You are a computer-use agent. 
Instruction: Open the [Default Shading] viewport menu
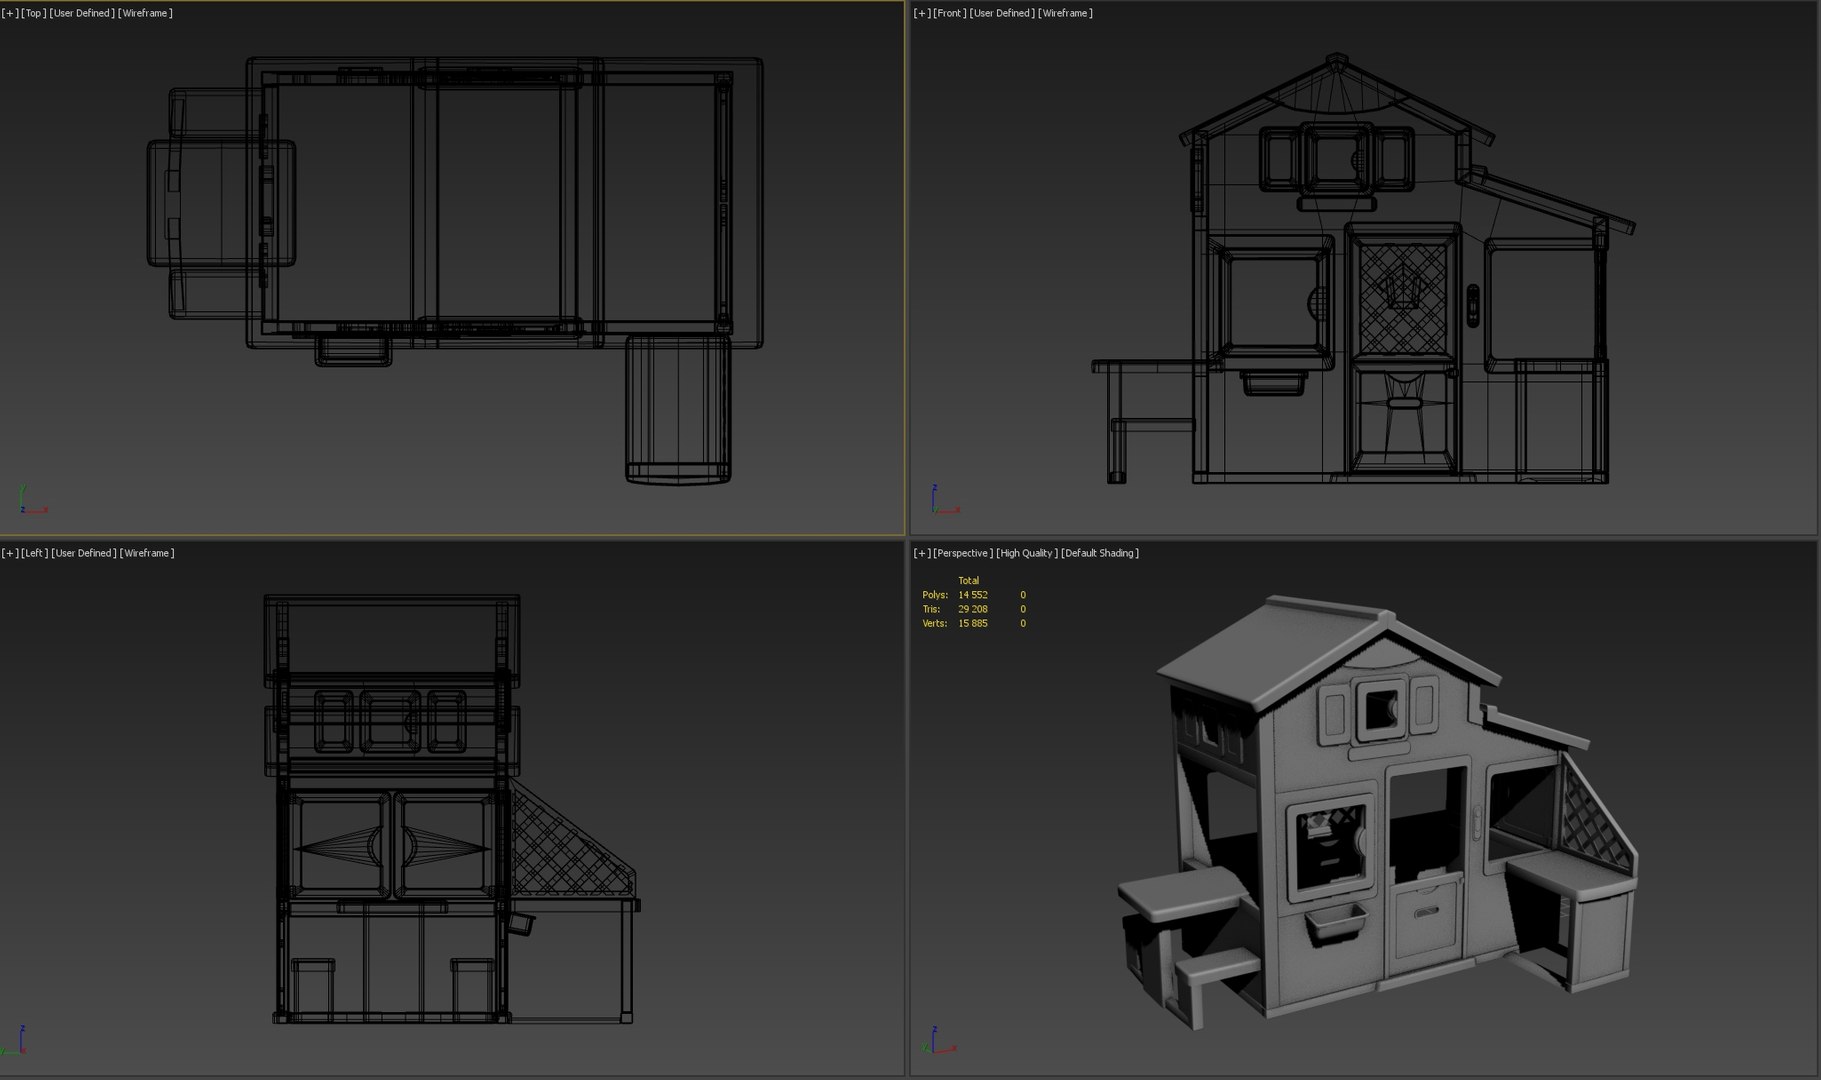(1100, 553)
